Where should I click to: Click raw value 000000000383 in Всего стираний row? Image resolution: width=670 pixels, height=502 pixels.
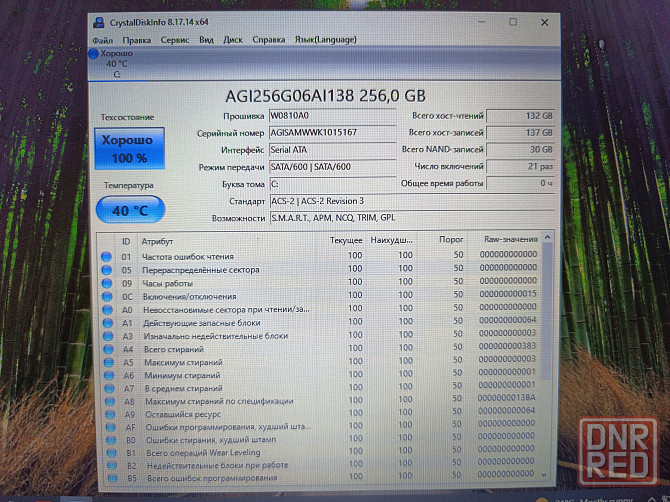(x=508, y=346)
